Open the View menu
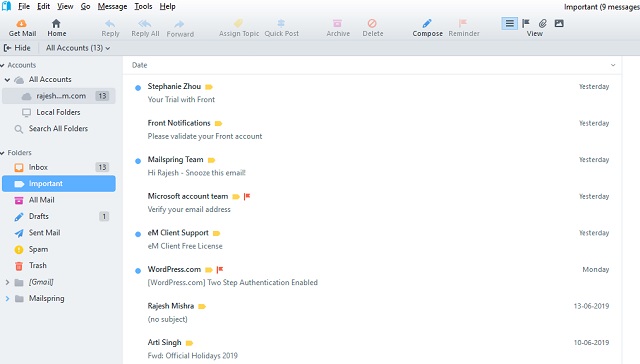Viewport: 640px width, 364px height. (65, 7)
